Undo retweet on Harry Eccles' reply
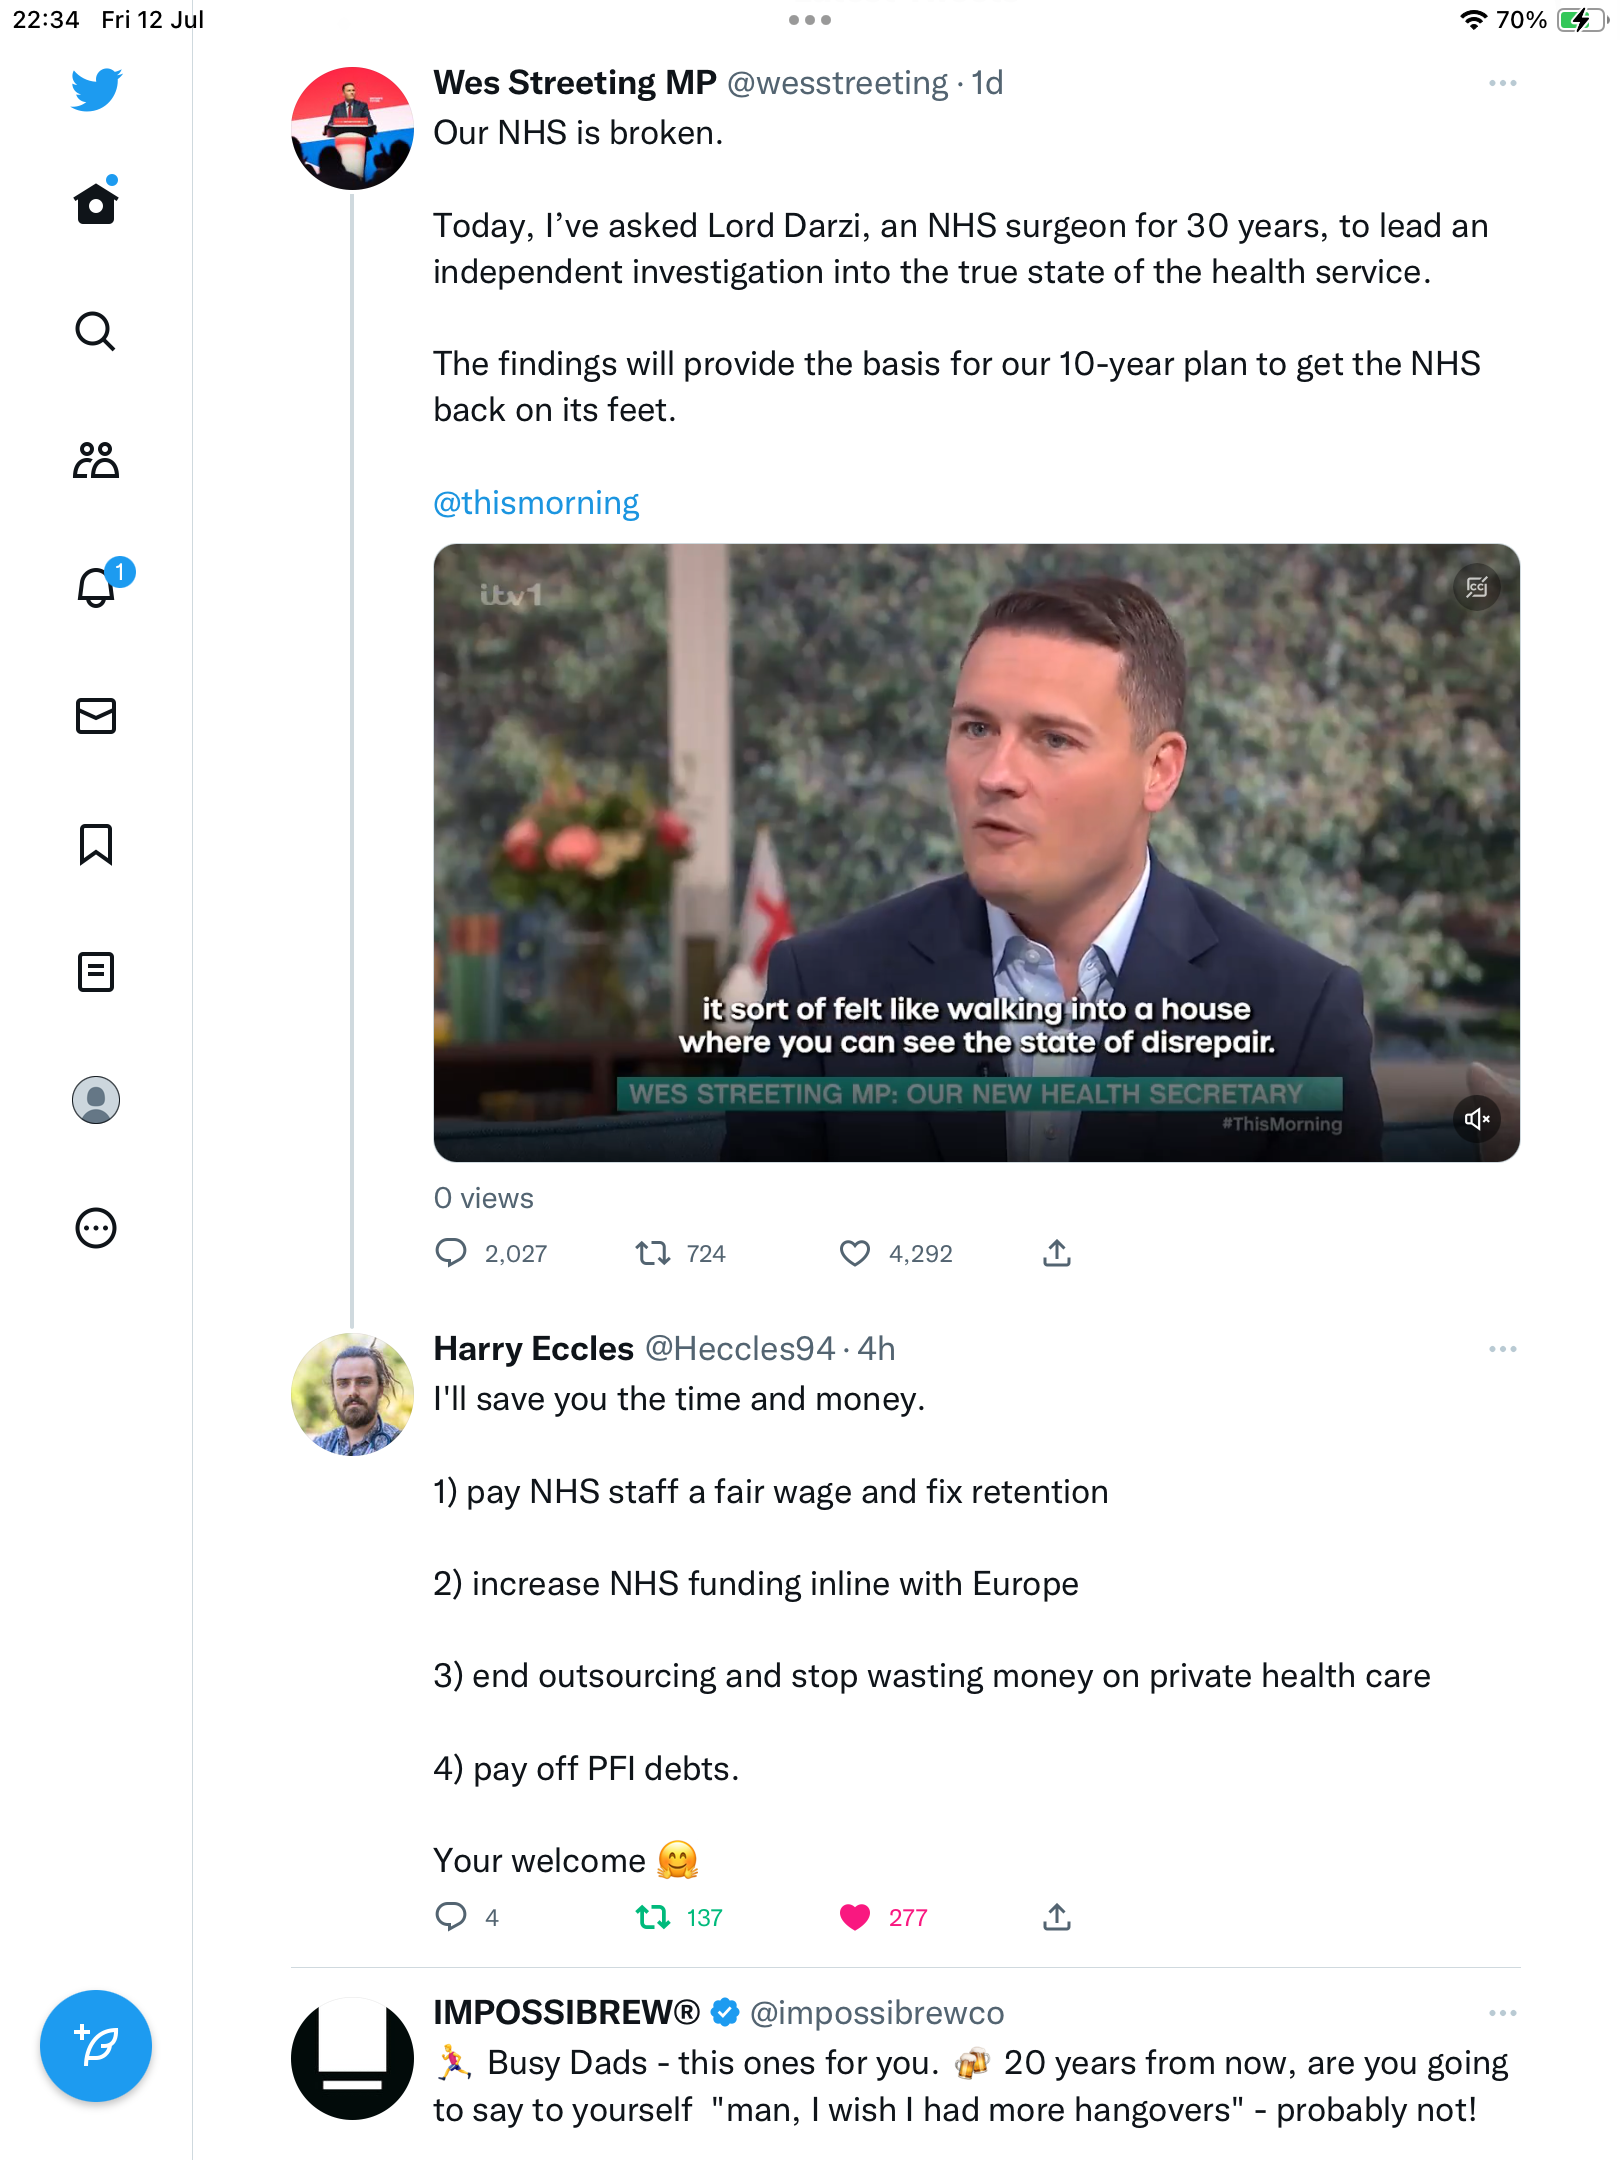 (653, 1917)
